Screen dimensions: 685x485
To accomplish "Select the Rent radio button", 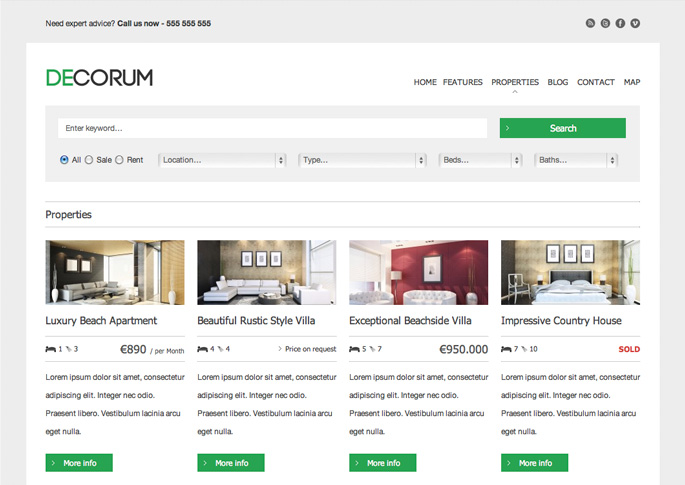I will coord(119,160).
